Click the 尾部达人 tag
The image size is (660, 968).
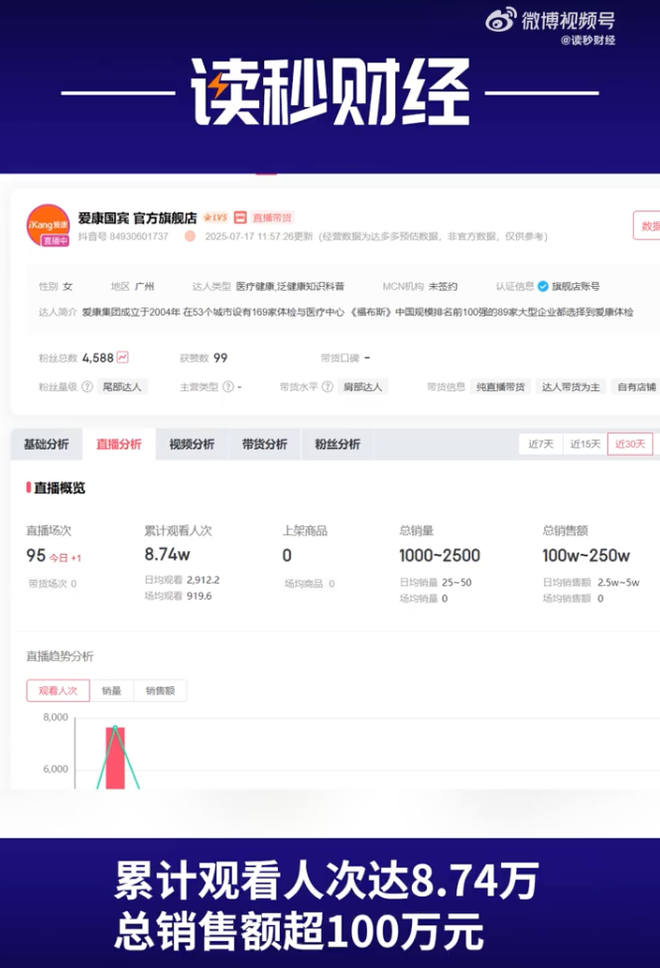(x=122, y=386)
